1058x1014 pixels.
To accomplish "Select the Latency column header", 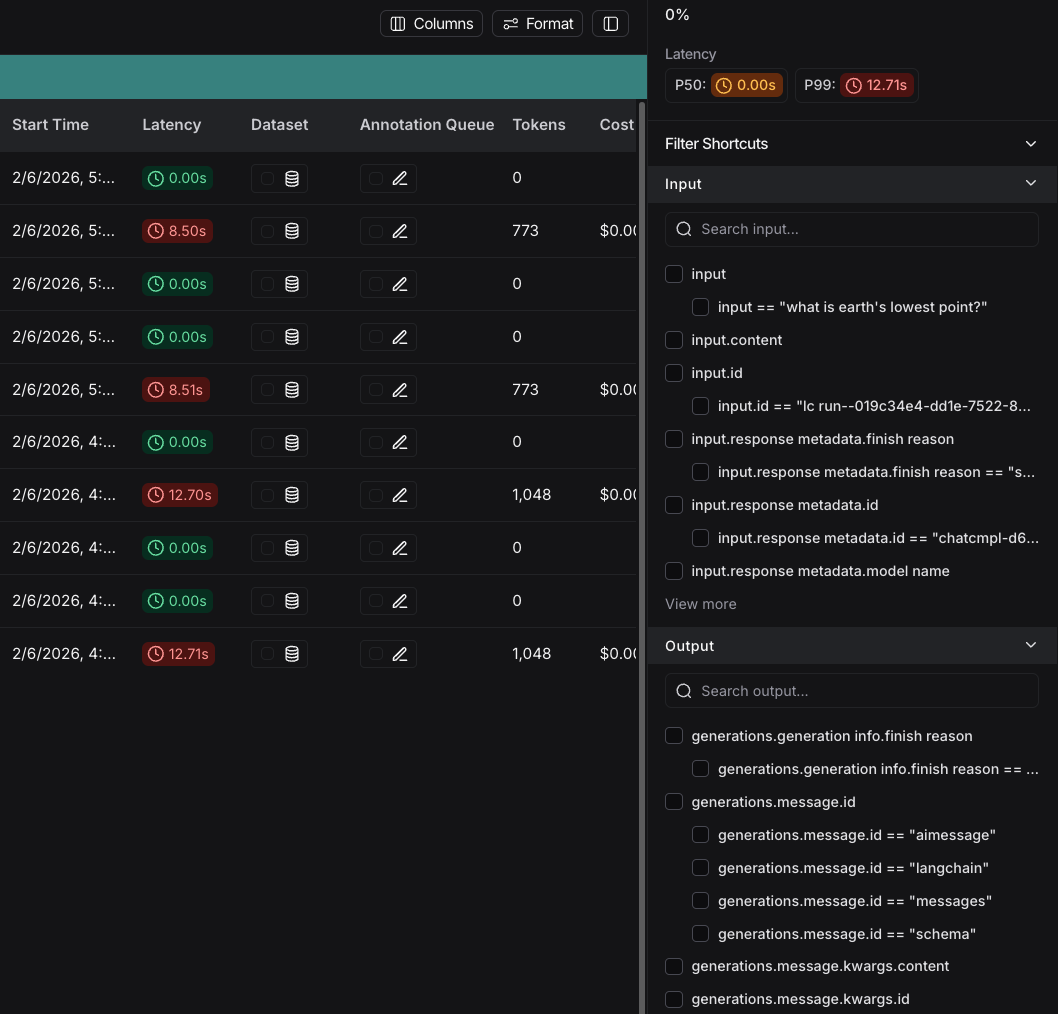I will coord(171,124).
